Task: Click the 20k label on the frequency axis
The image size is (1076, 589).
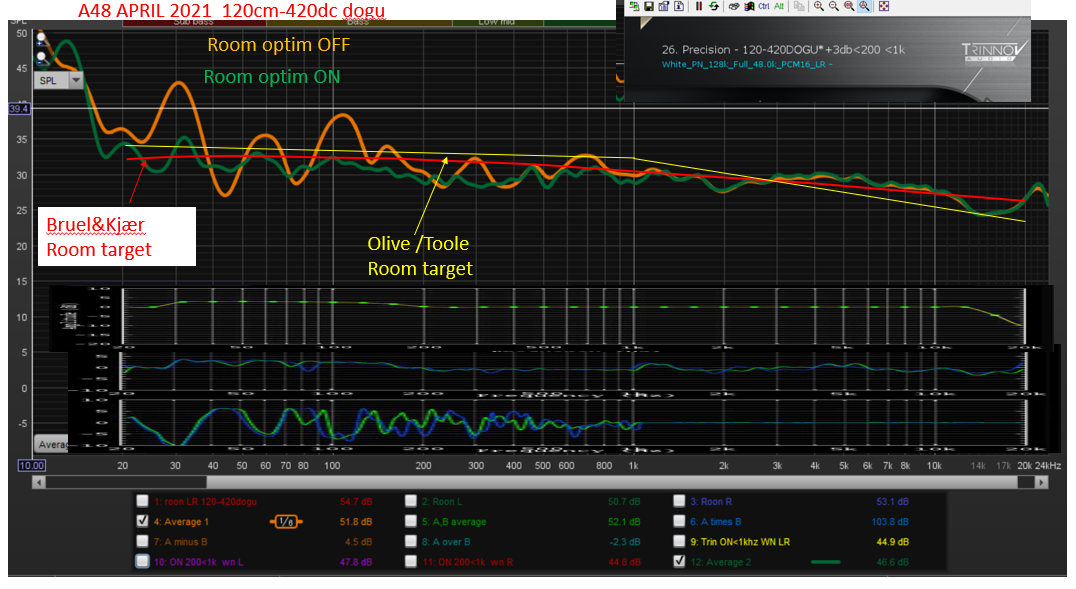Action: coord(1025,465)
